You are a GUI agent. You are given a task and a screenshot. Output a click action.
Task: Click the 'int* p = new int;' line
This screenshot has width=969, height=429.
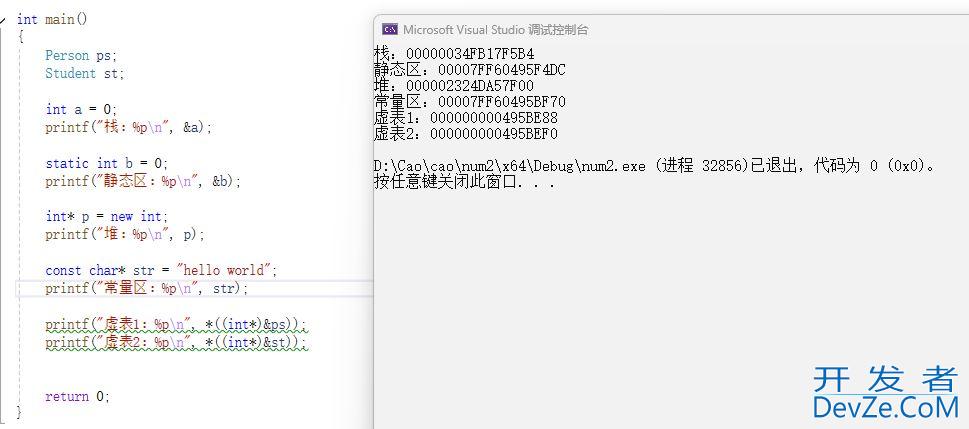pyautogui.click(x=106, y=216)
